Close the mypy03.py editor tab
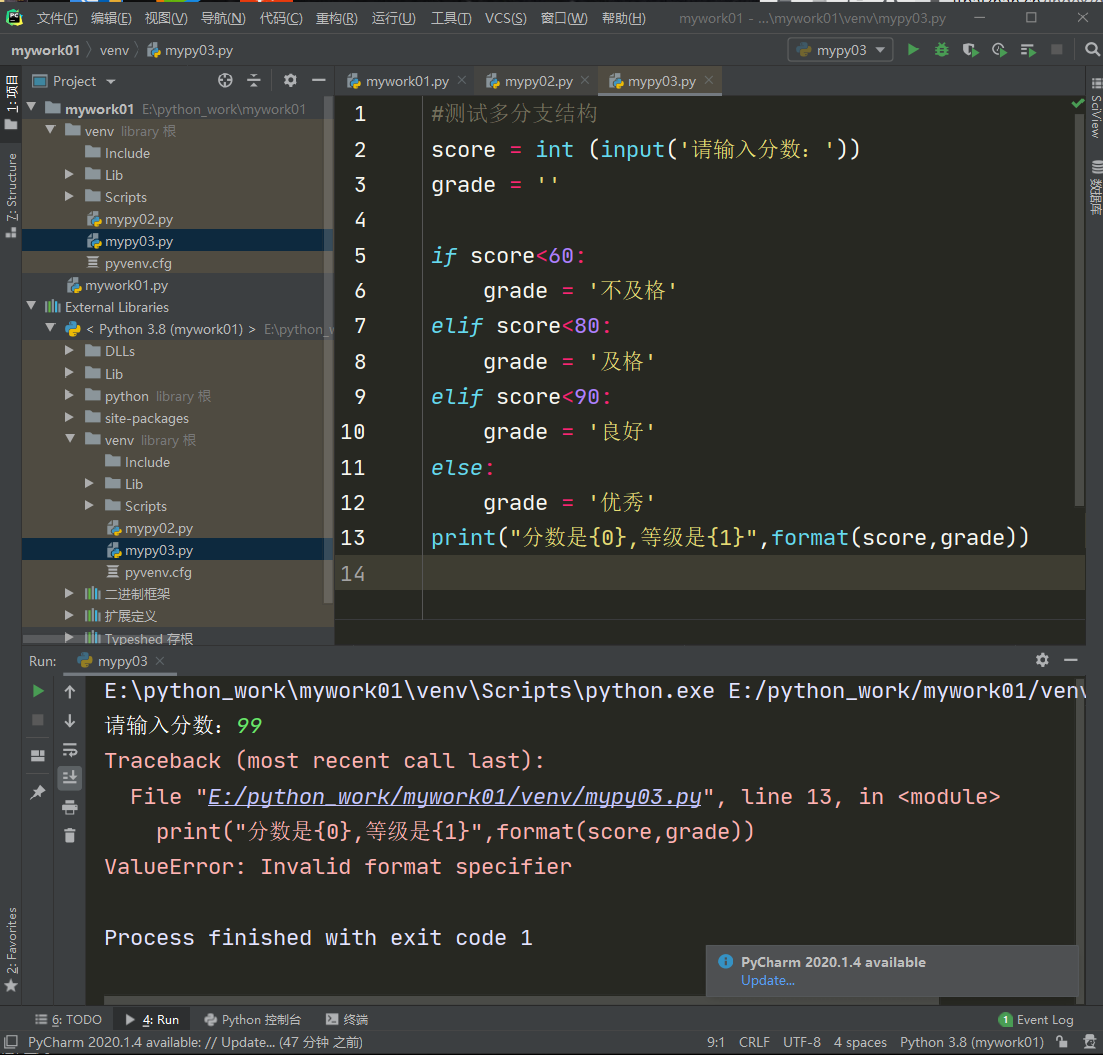Viewport: 1103px width, 1055px height. [x=709, y=80]
